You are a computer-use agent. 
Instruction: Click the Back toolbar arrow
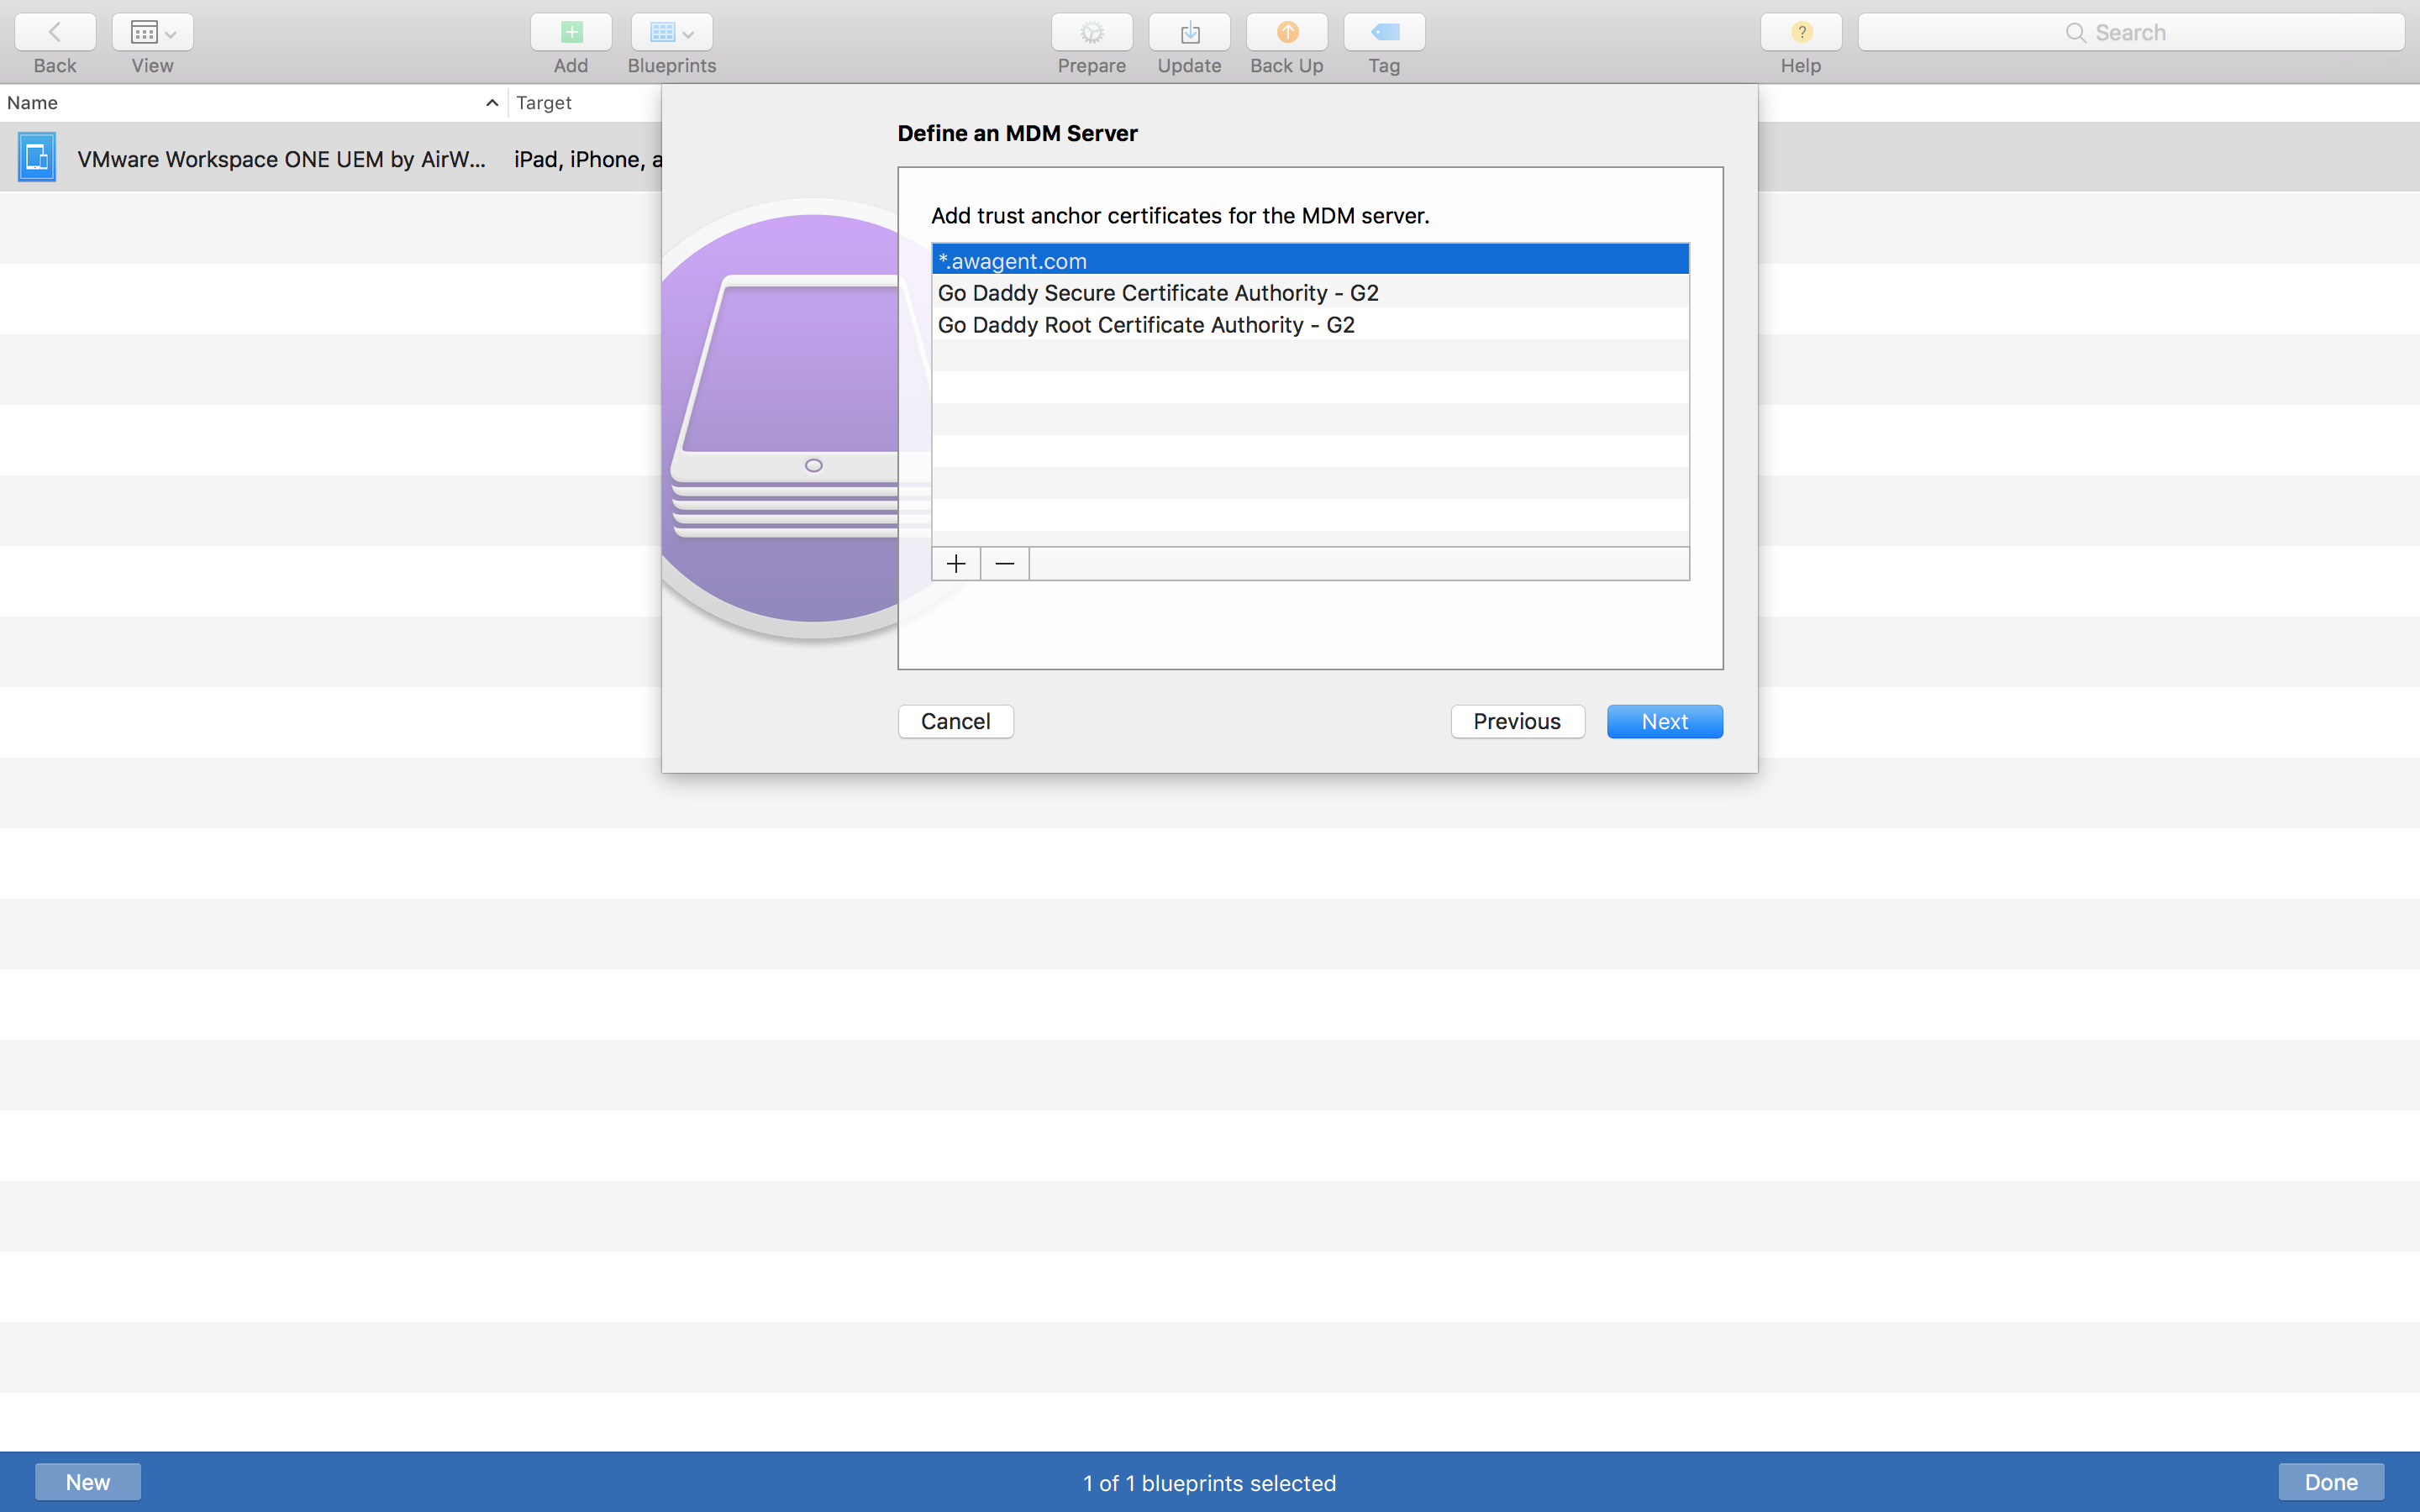coord(55,32)
